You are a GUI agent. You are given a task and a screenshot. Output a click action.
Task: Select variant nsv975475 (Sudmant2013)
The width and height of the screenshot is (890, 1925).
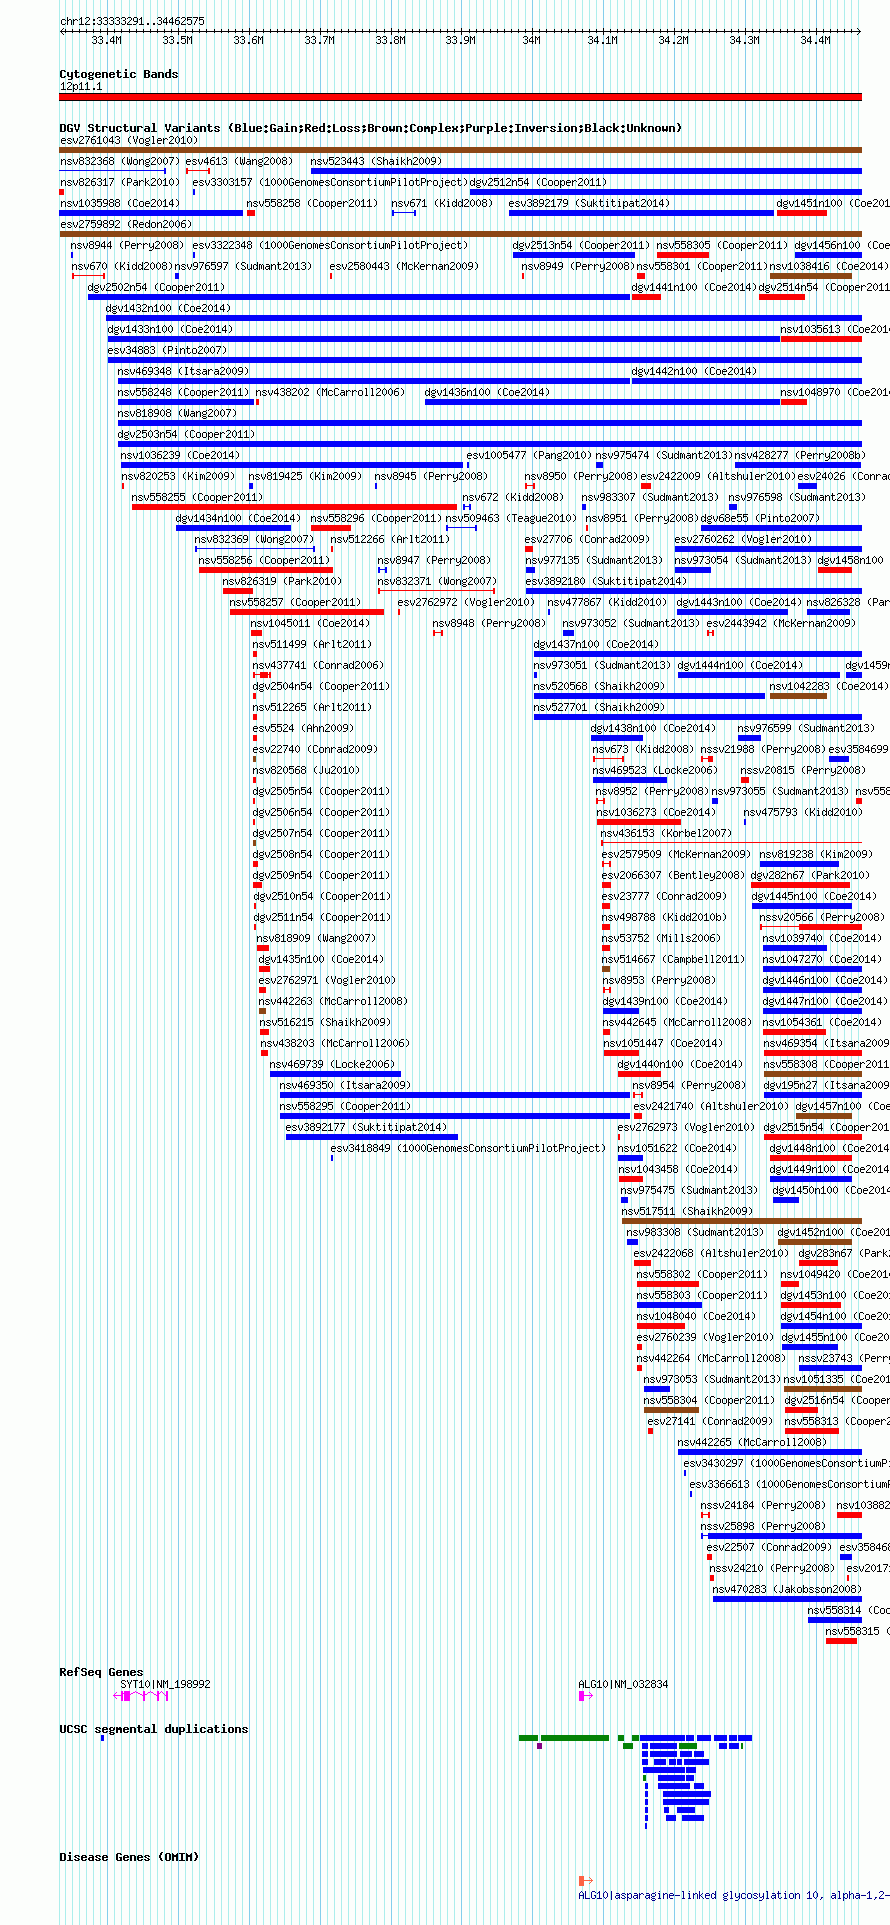[624, 1200]
